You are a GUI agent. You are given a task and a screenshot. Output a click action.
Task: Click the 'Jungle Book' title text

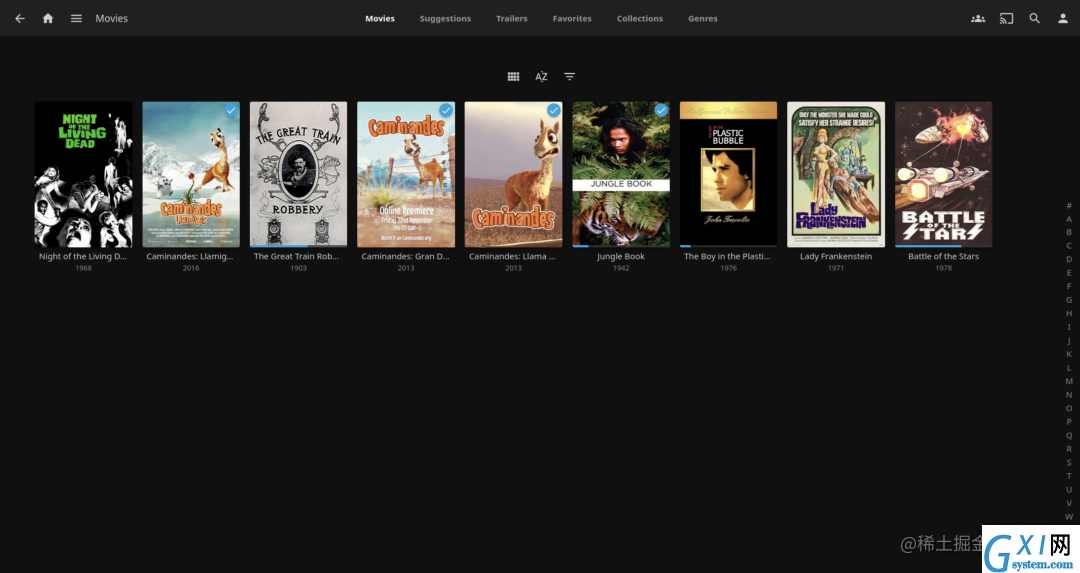pyautogui.click(x=621, y=256)
